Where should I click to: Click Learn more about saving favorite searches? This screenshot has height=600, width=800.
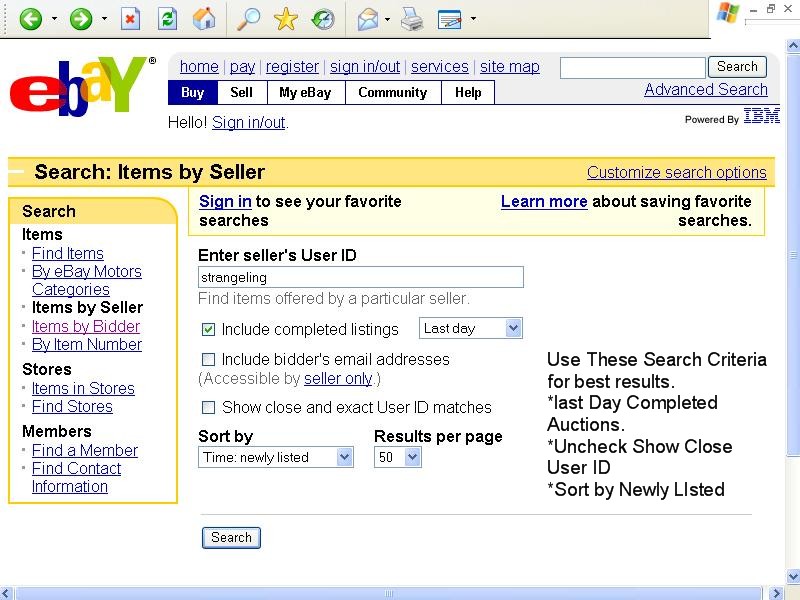[x=544, y=202]
